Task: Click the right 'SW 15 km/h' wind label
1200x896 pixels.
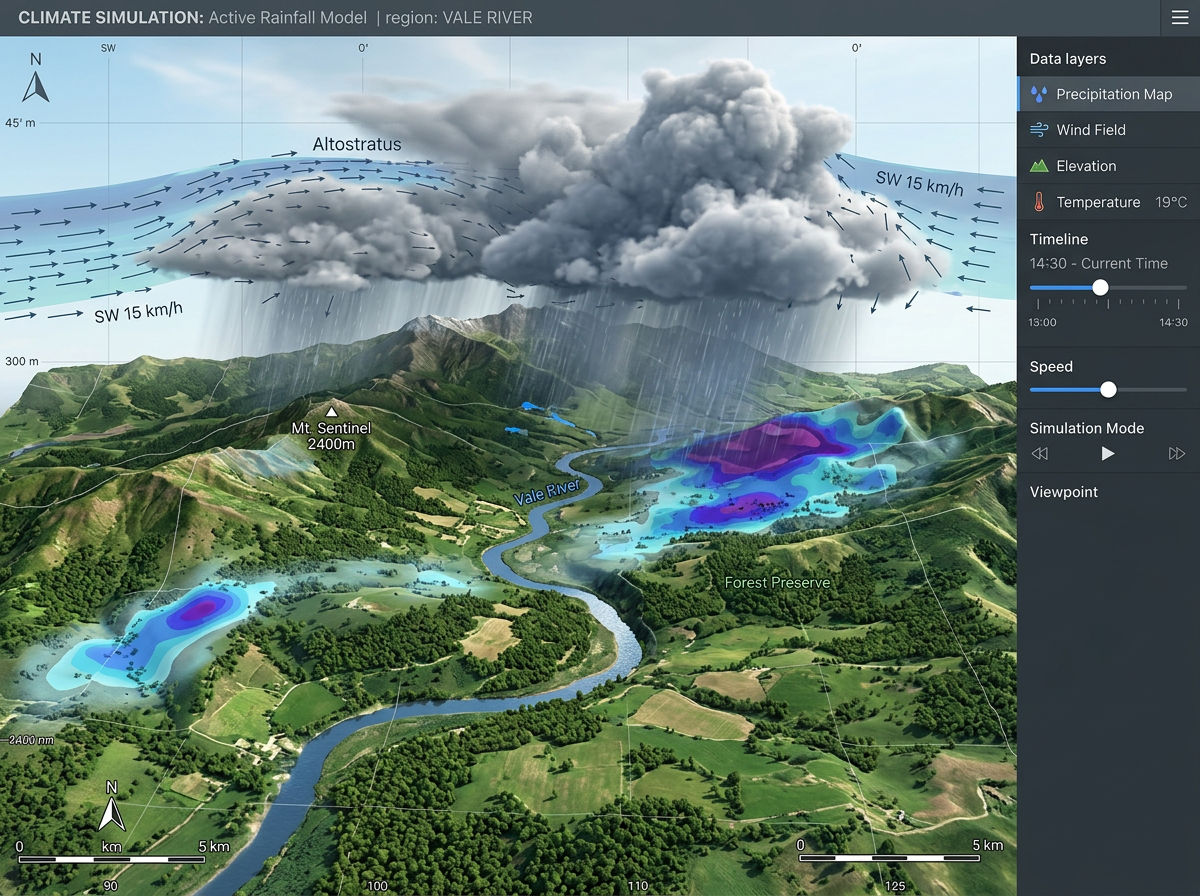Action: tap(920, 183)
